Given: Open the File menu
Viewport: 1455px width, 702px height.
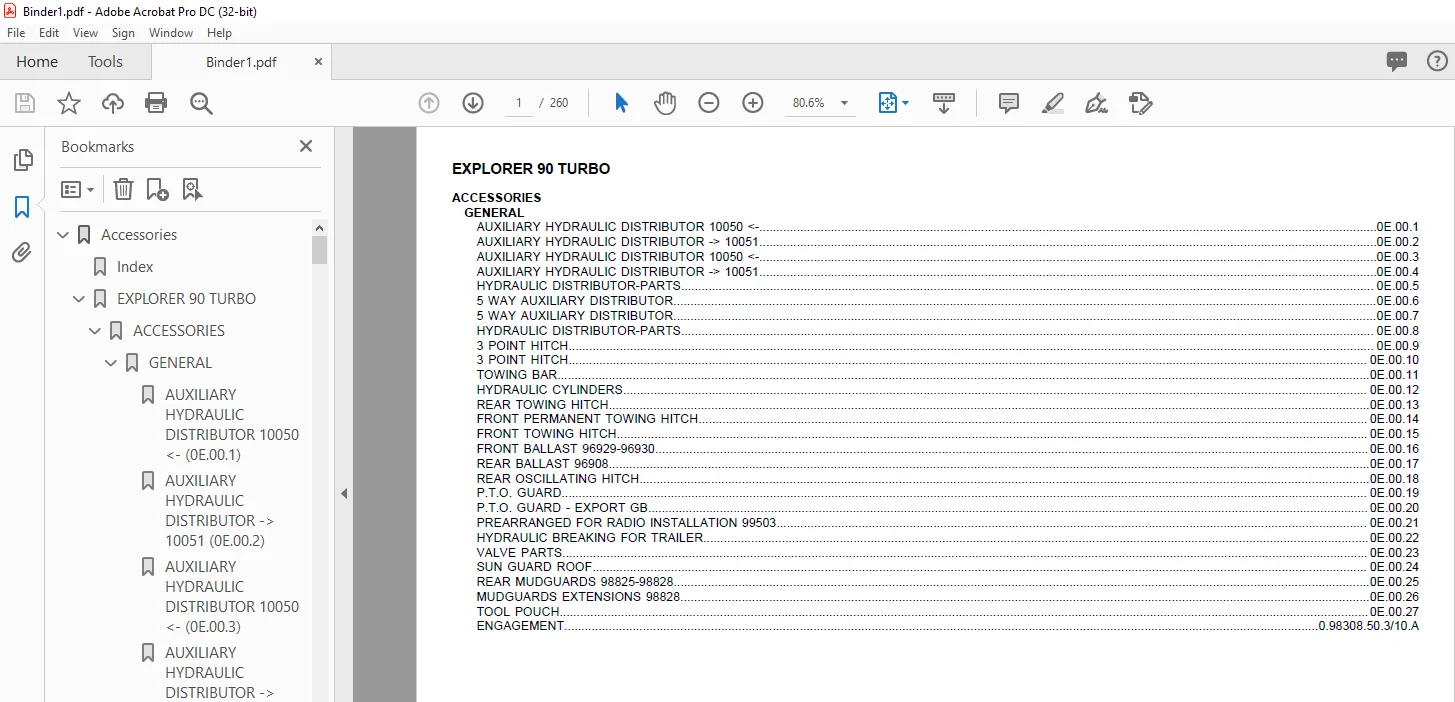Looking at the screenshot, I should [16, 33].
